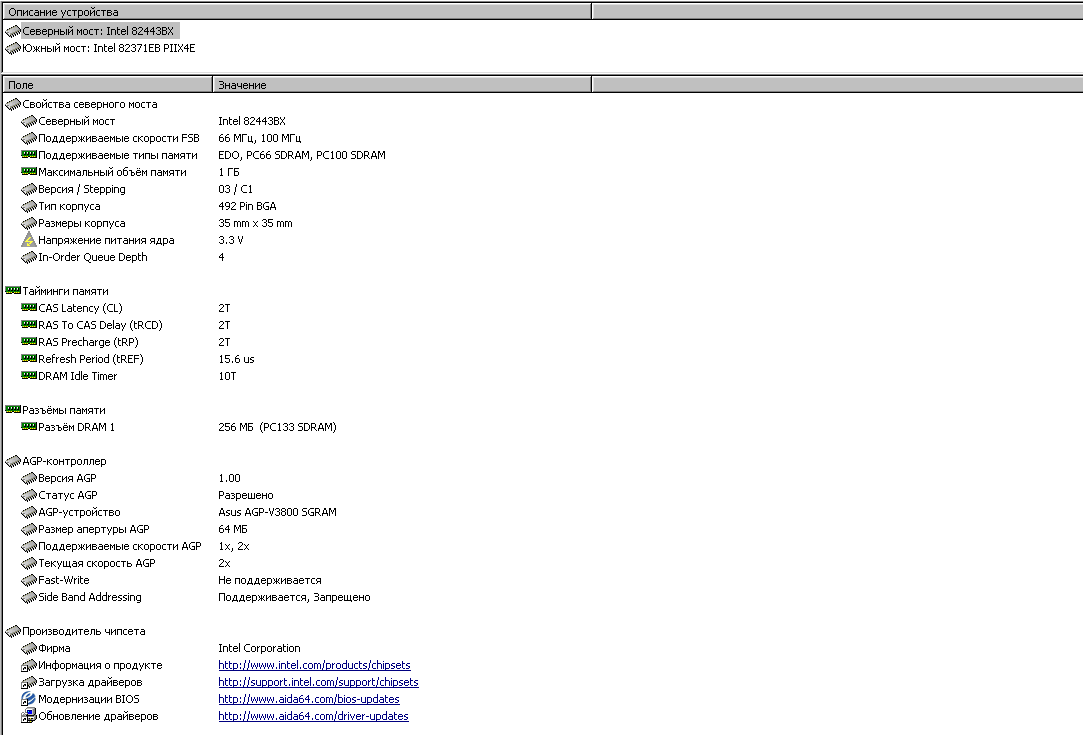Click the value 492 Pin BGA

coord(247,206)
